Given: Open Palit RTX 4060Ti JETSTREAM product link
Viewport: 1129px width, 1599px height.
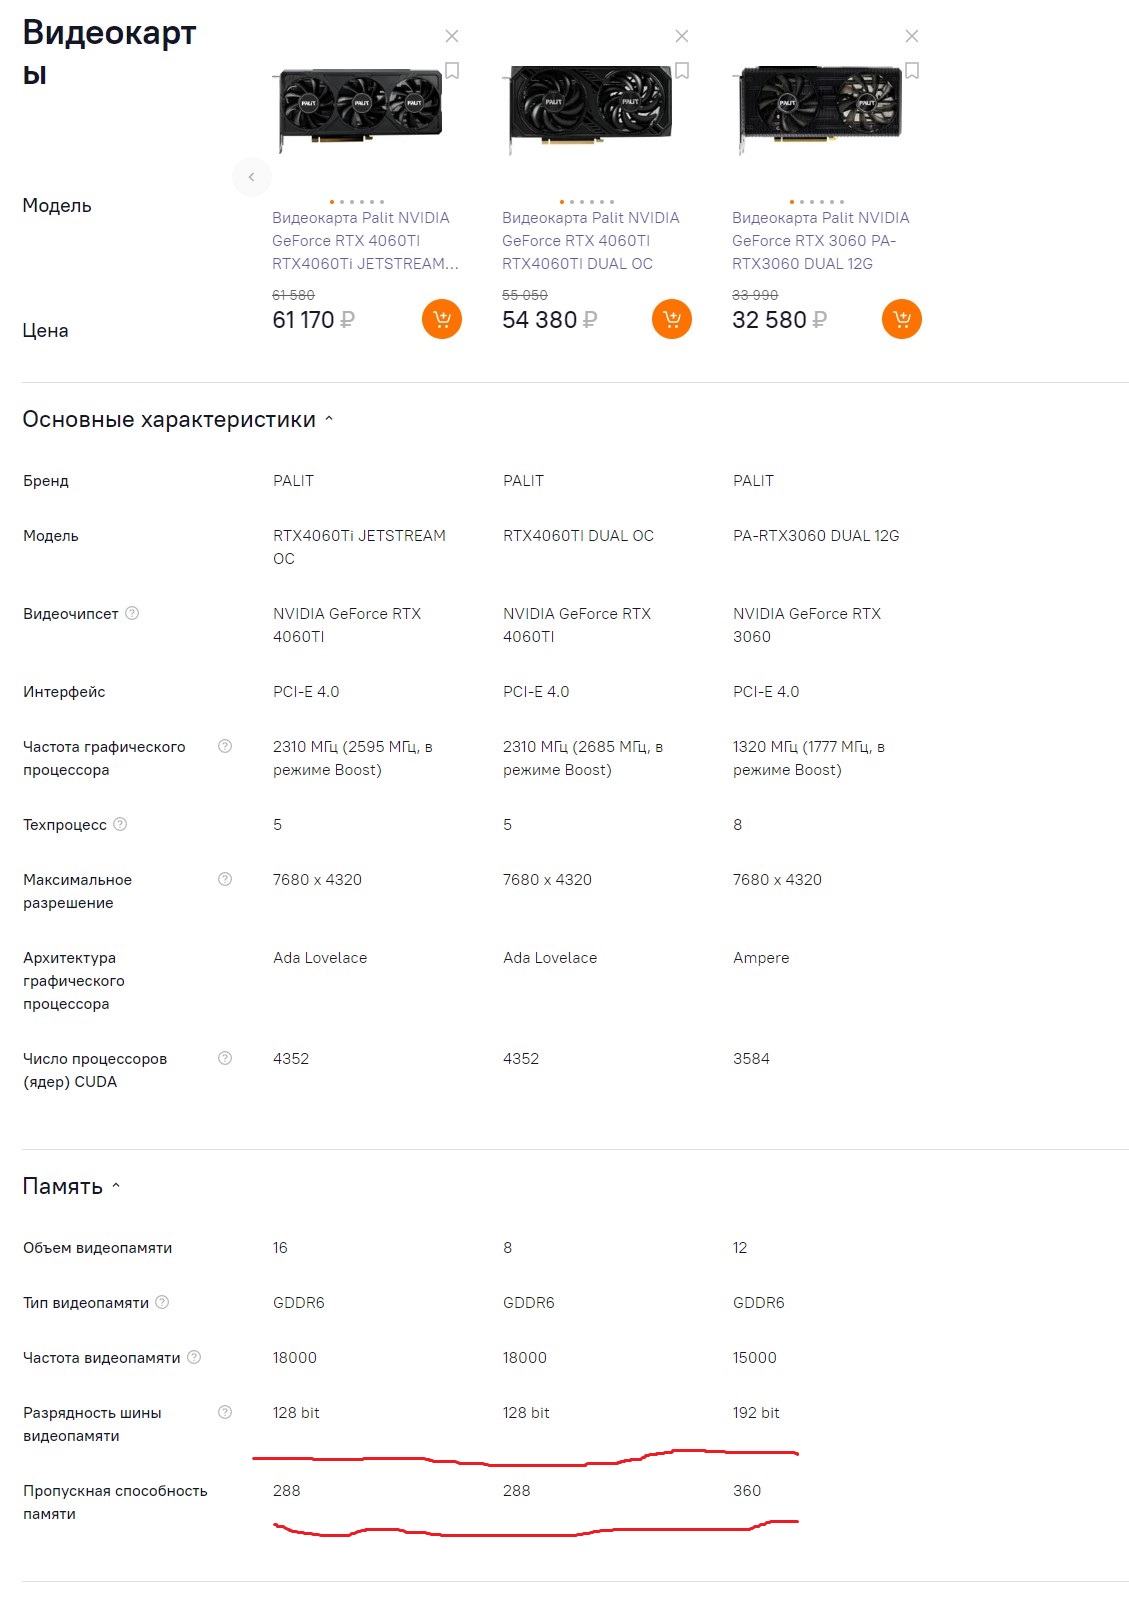Looking at the screenshot, I should pyautogui.click(x=362, y=241).
